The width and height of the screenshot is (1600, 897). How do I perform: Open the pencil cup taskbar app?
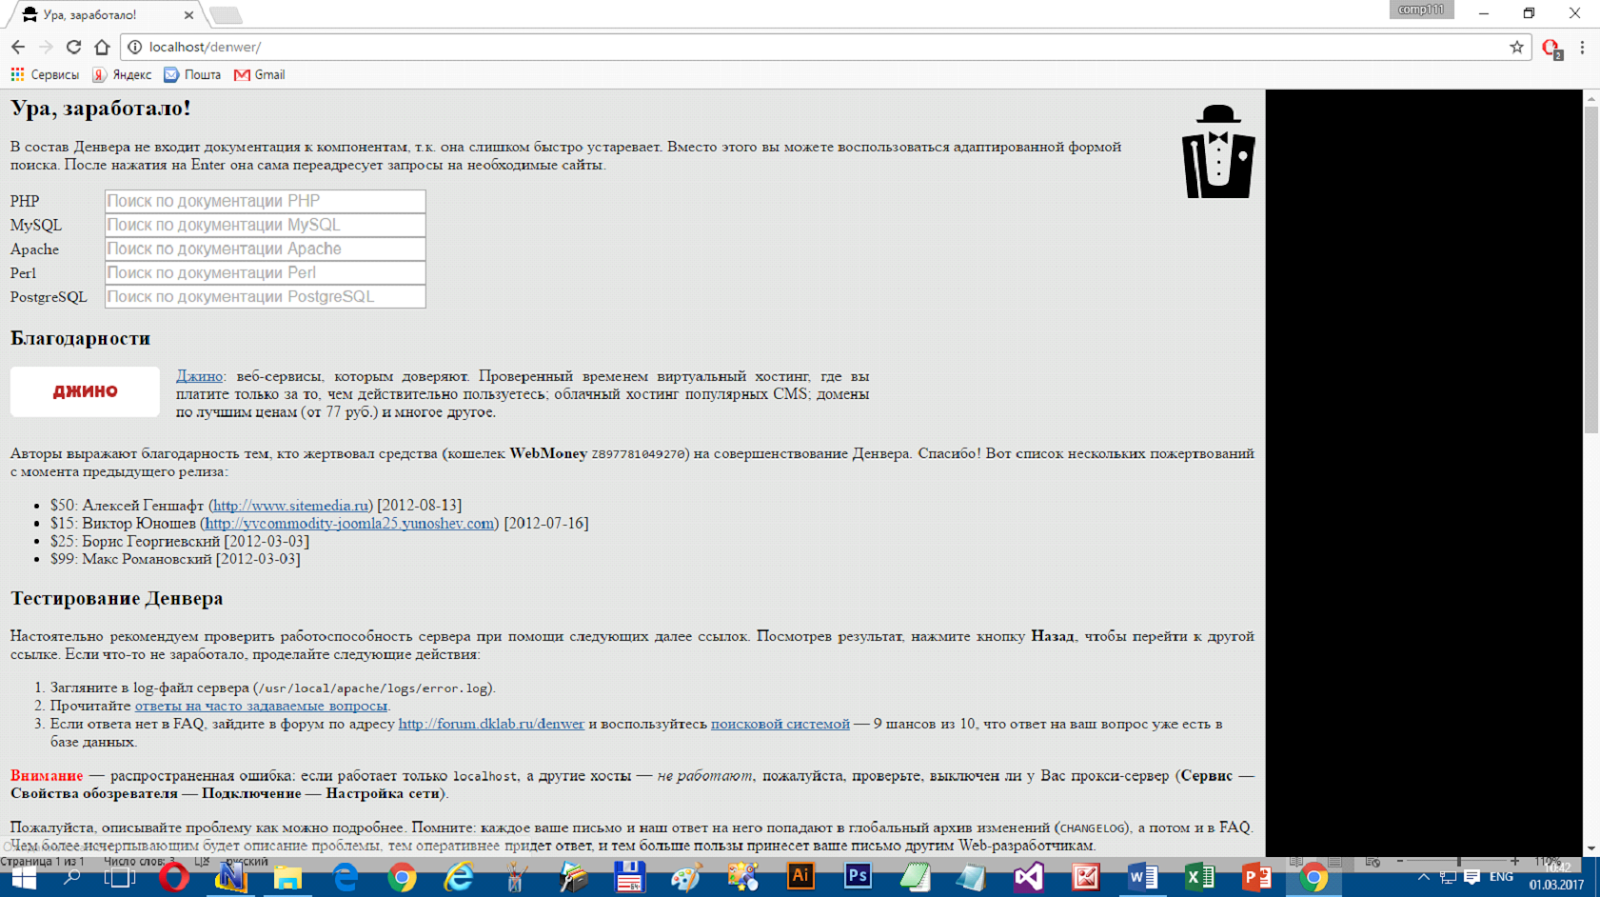click(516, 878)
